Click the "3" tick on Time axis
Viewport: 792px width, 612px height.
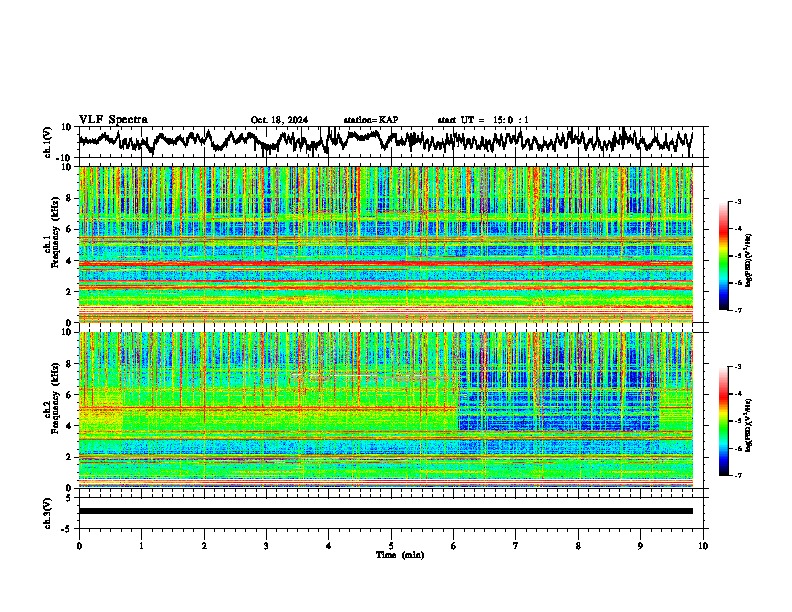pos(266,546)
